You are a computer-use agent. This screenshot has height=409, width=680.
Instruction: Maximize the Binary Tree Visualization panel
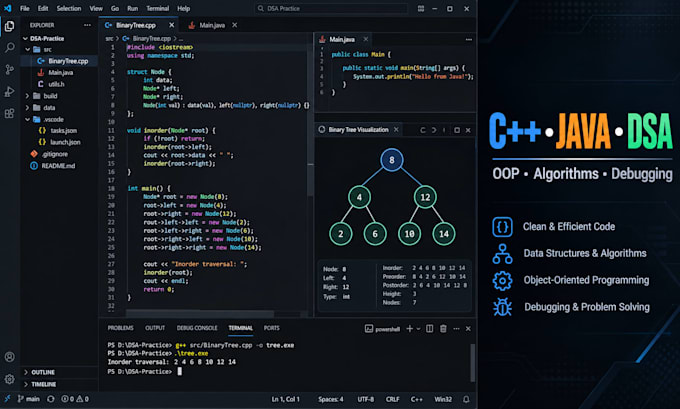click(x=457, y=130)
